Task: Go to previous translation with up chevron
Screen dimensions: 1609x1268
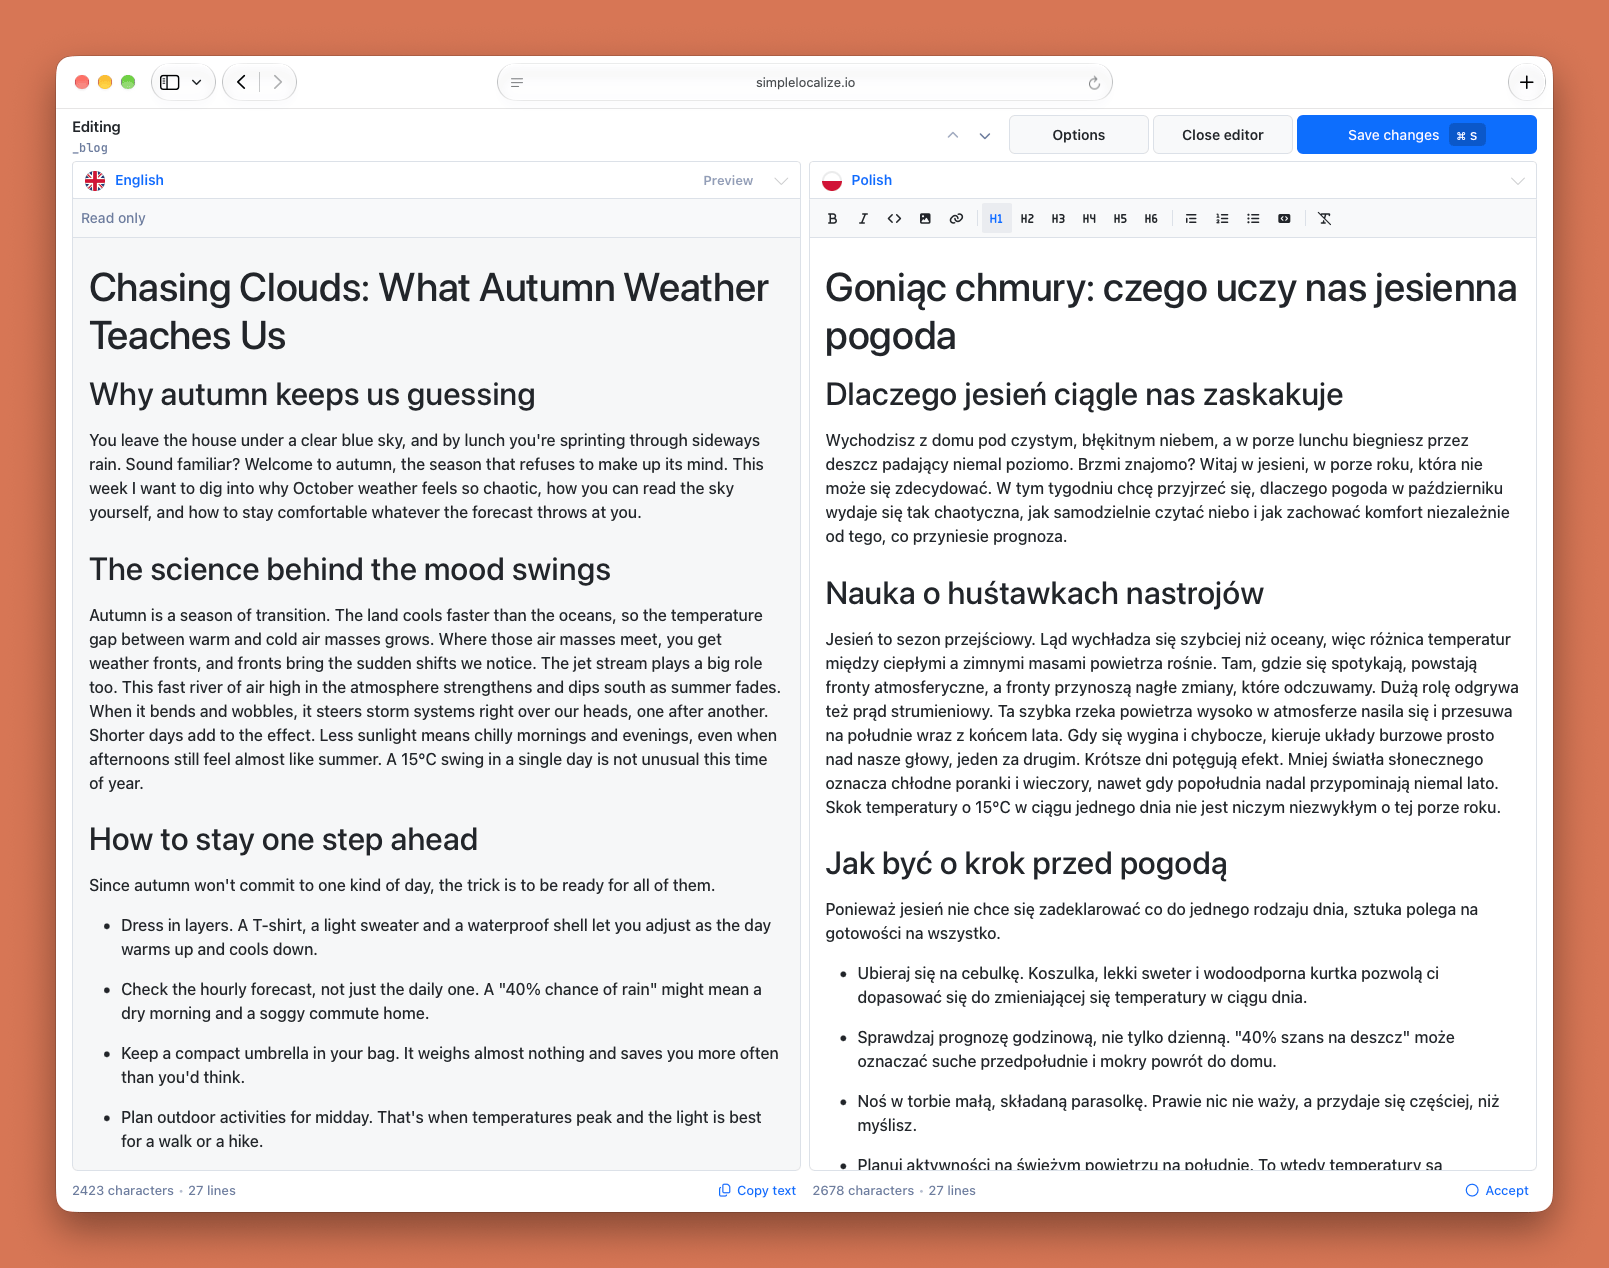Action: 953,135
